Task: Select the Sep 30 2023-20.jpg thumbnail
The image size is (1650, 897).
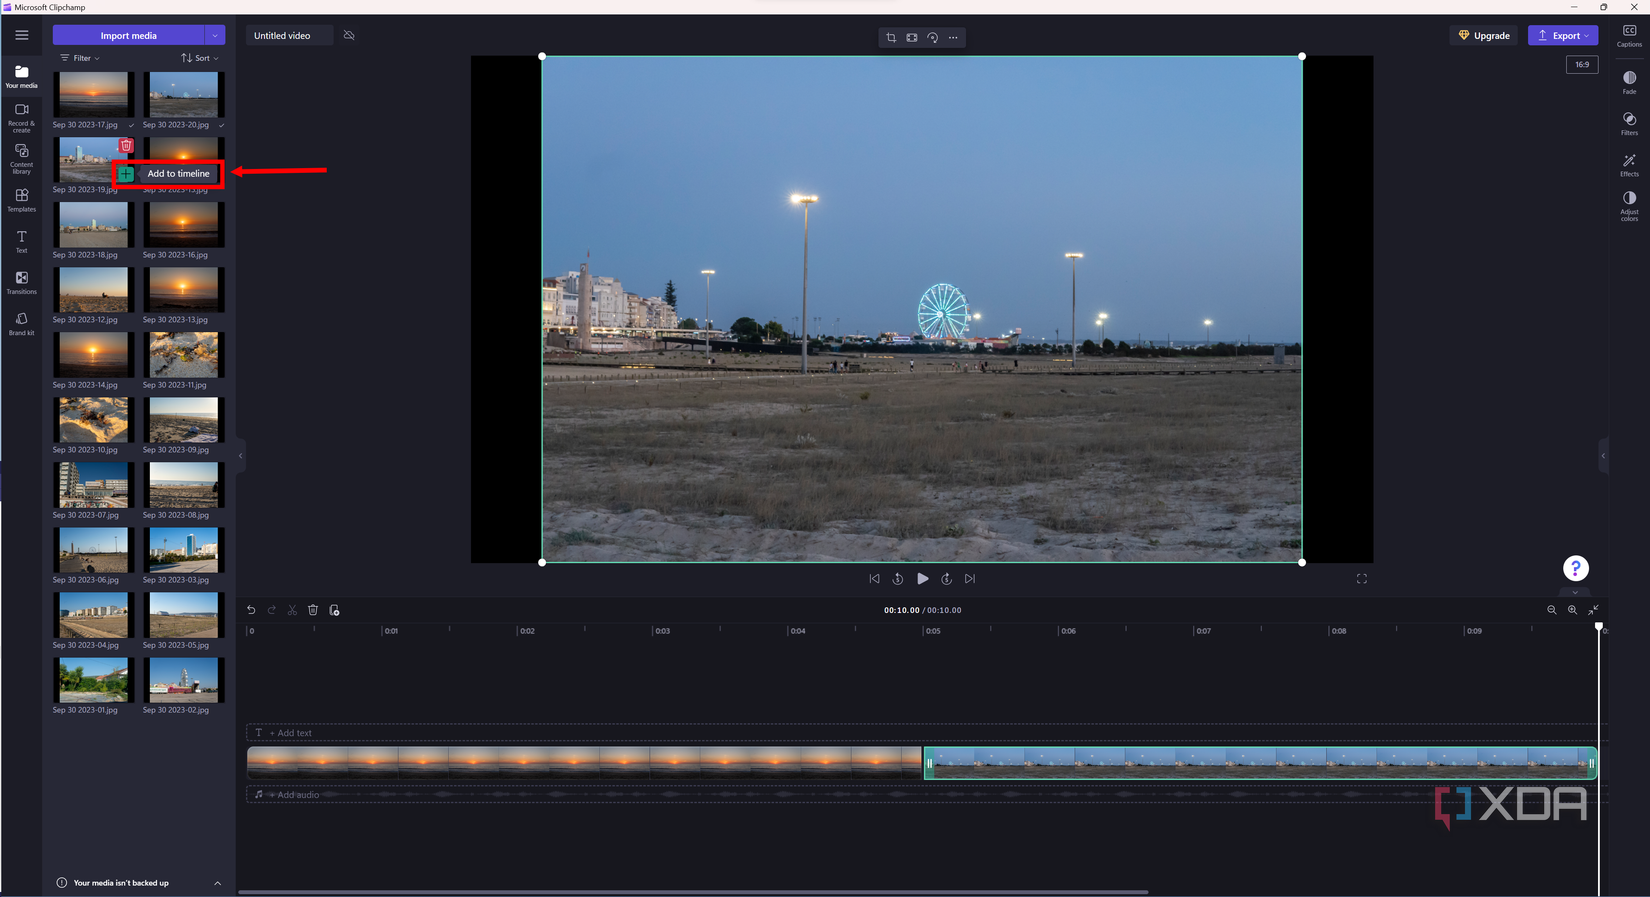Action: 183,95
